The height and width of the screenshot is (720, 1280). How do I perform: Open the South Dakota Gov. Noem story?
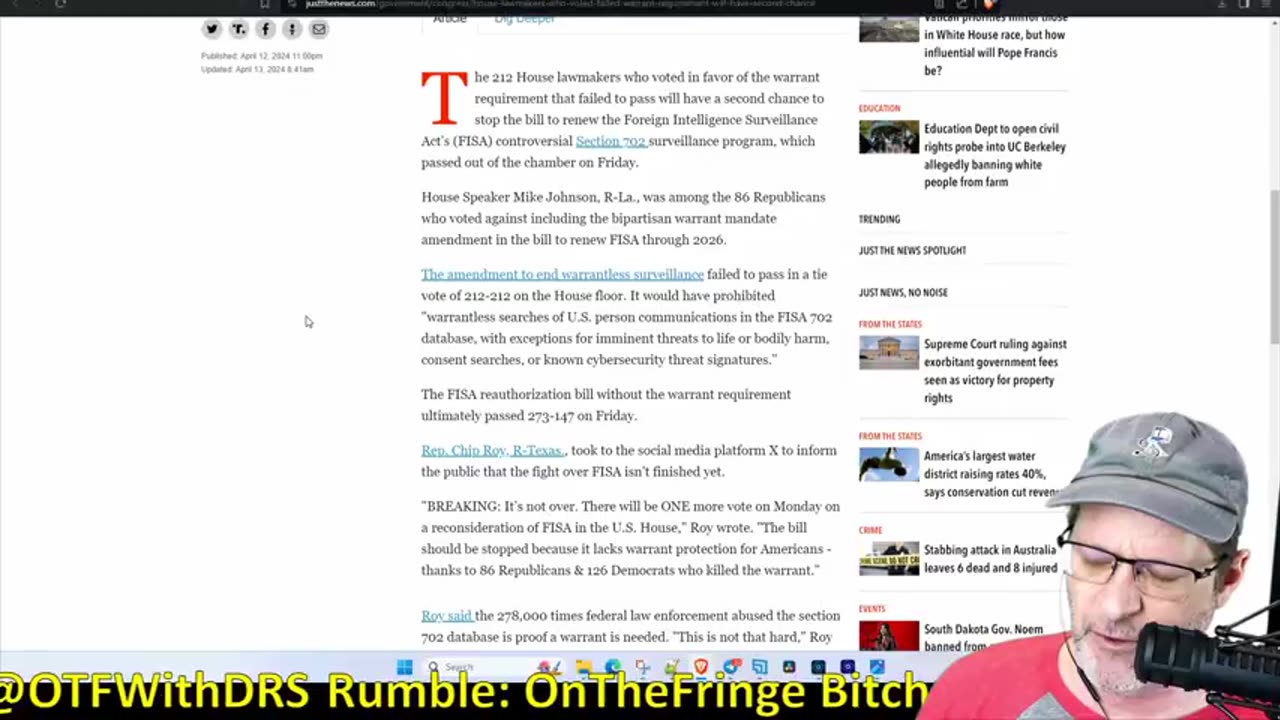click(x=984, y=638)
